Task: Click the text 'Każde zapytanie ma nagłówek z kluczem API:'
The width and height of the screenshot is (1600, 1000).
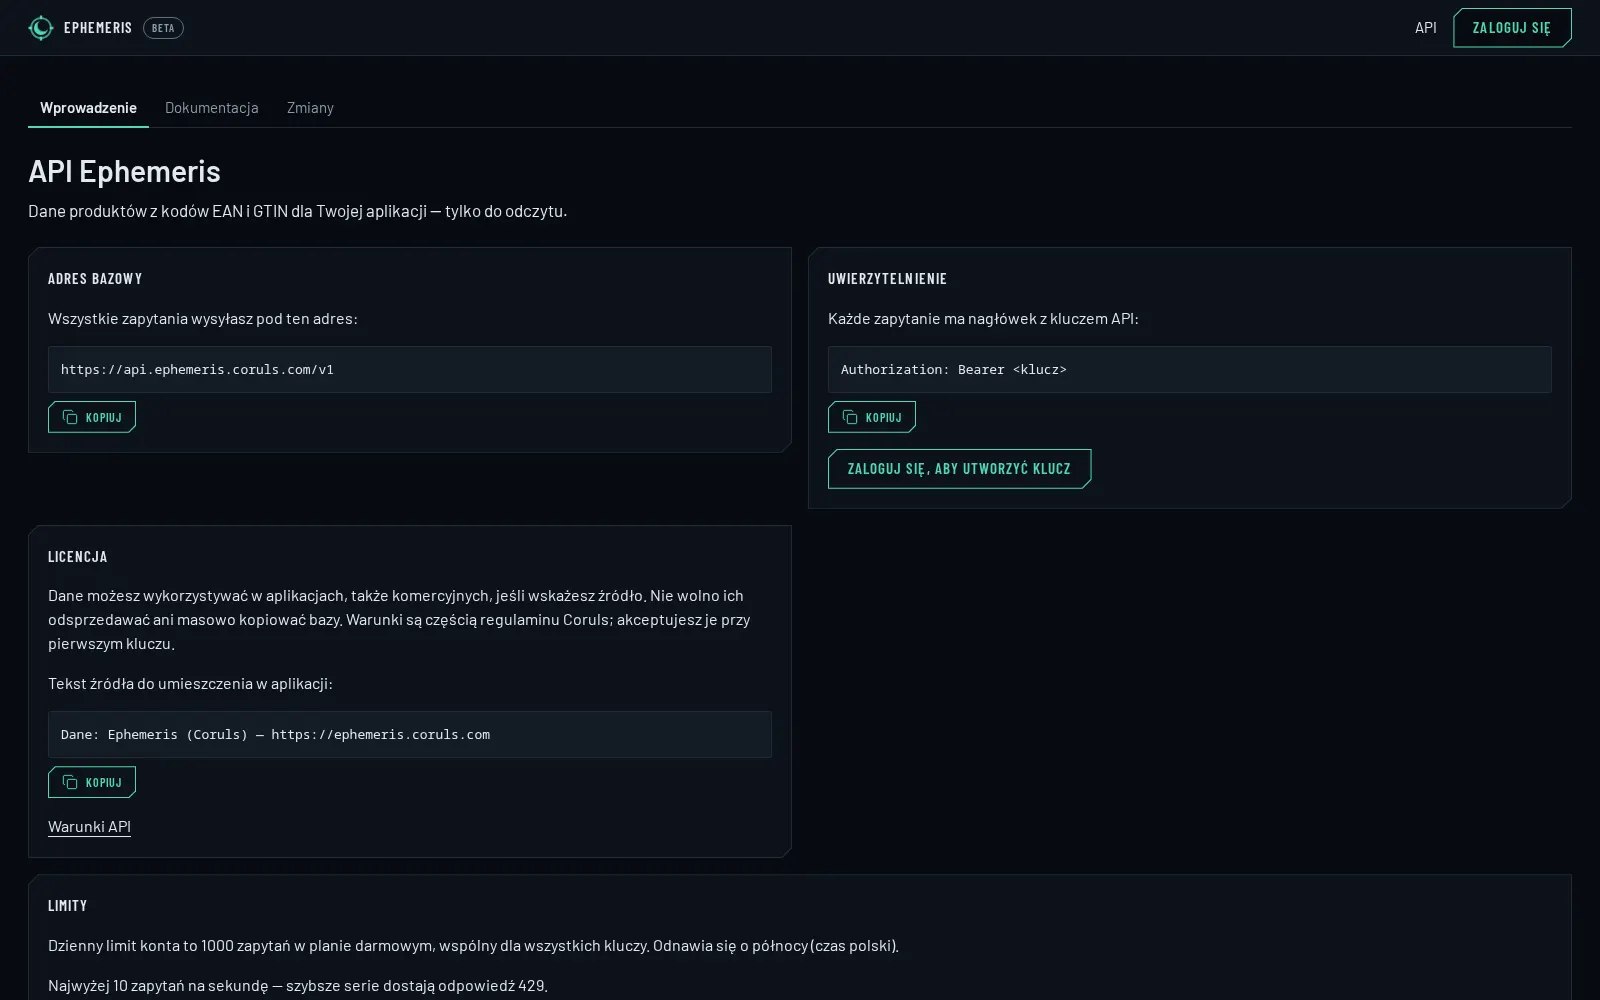Action: (983, 318)
